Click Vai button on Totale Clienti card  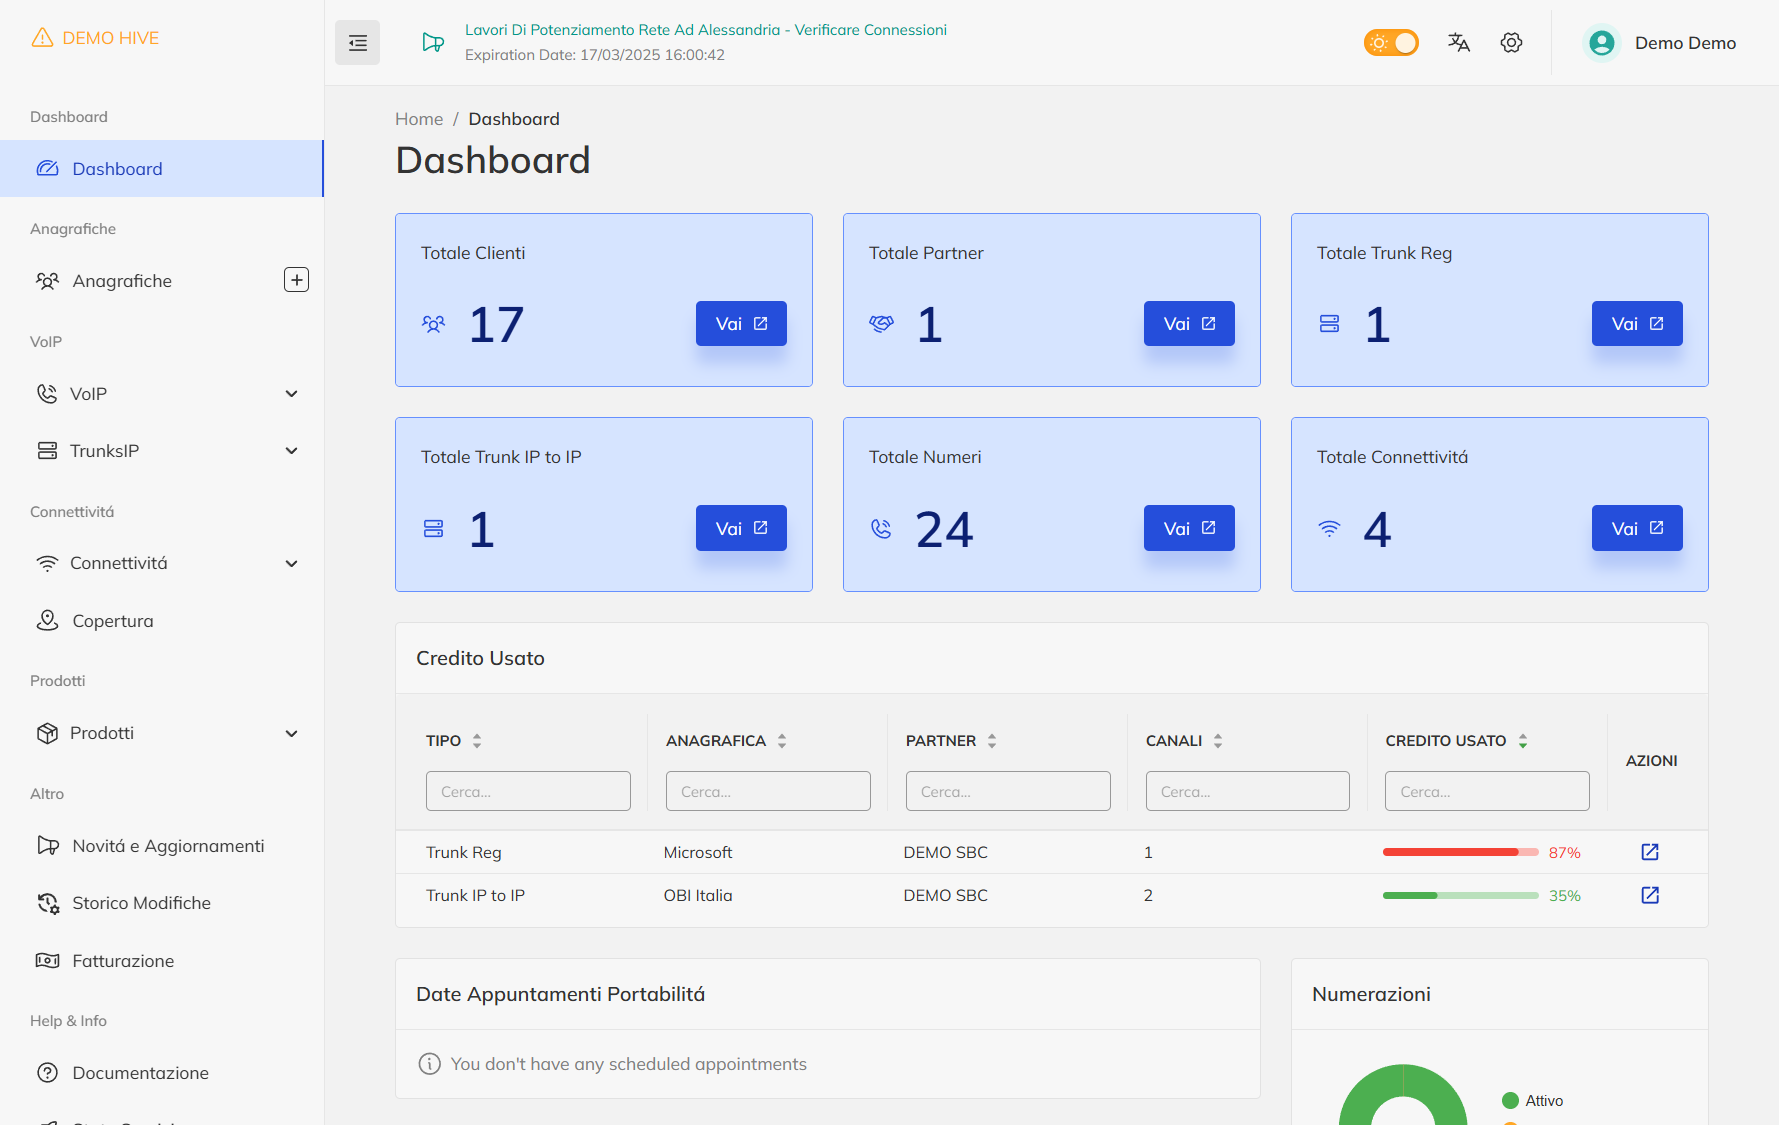740,324
